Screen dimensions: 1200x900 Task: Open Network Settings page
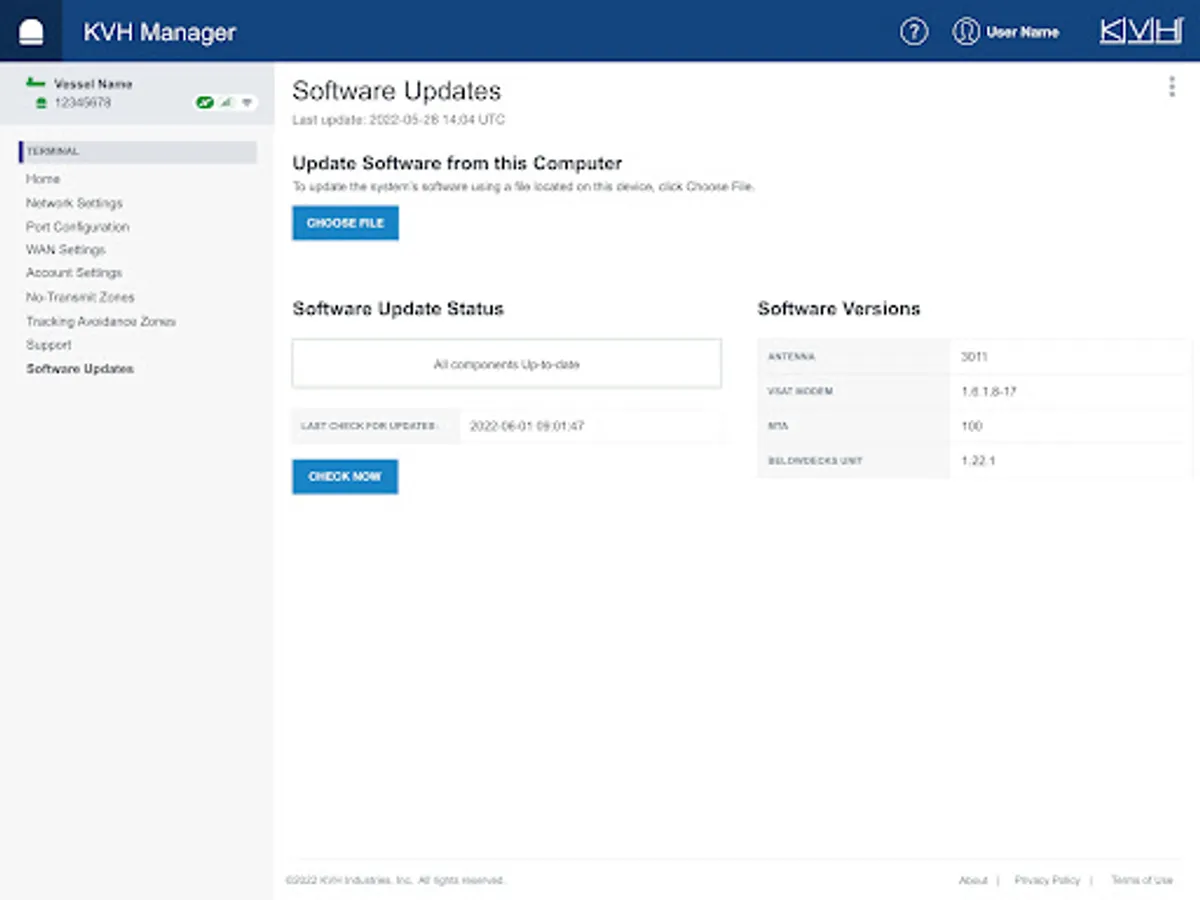point(74,203)
